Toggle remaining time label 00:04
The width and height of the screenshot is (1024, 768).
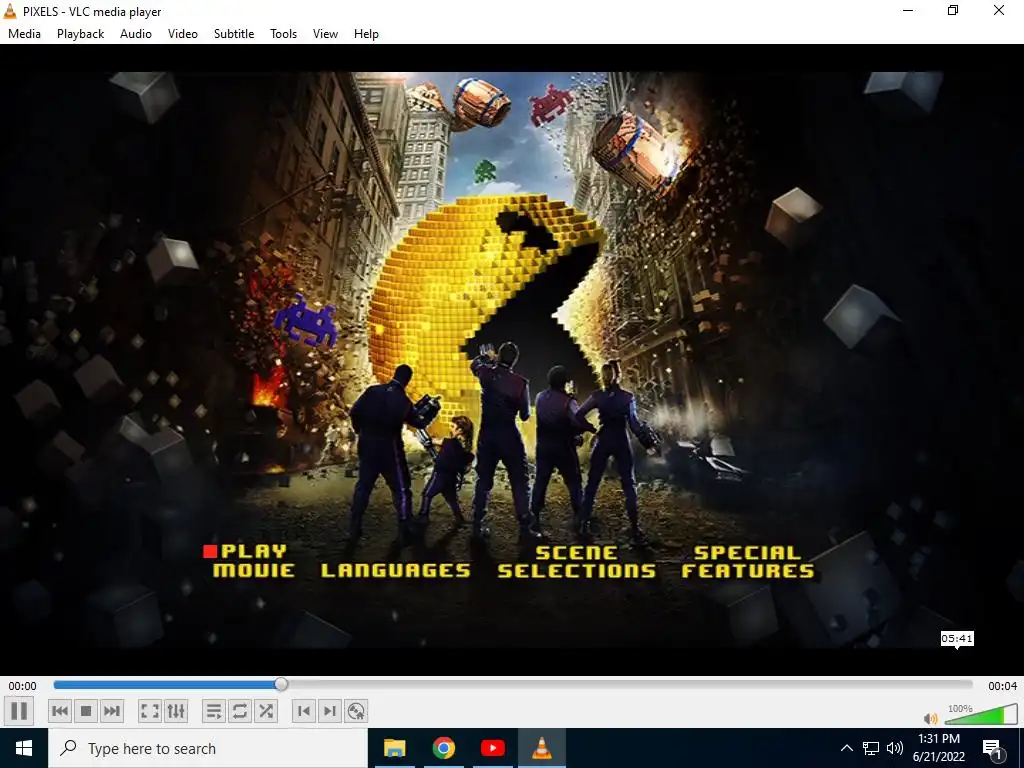[1002, 686]
